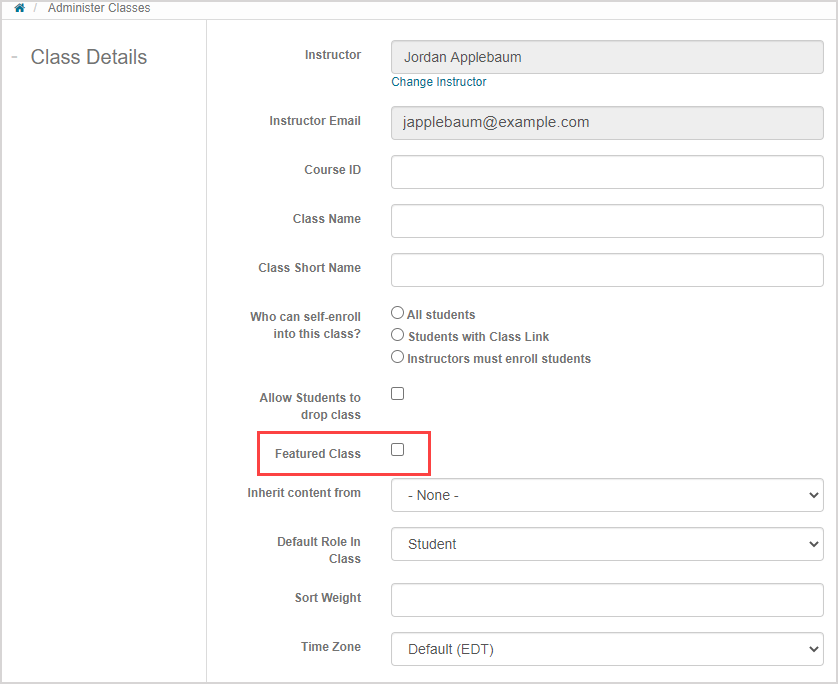
Task: Open the Time Zone dropdown
Action: 607,649
